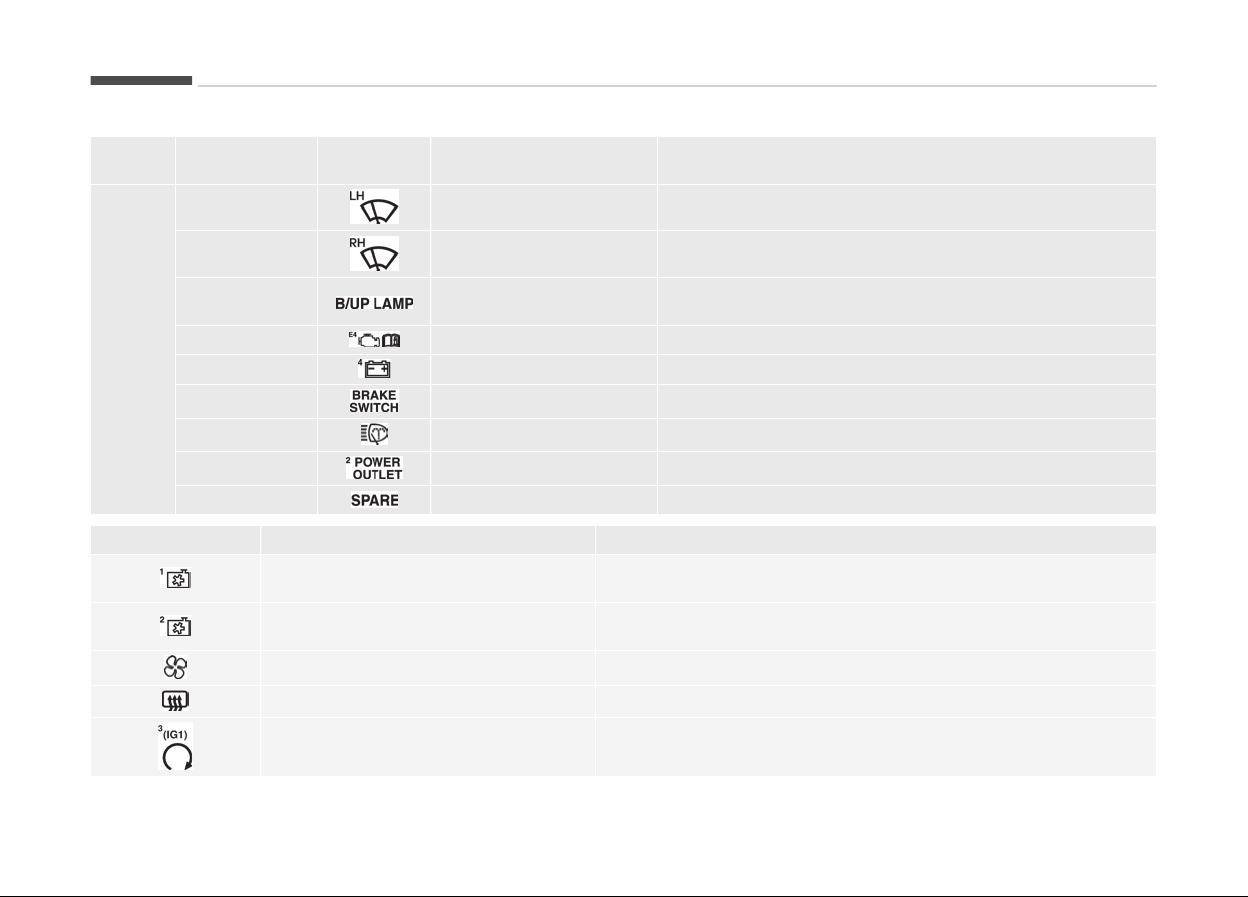Screen dimensions: 1248x897
Task: Click the cooling fan 2 icon
Action: tap(176, 626)
